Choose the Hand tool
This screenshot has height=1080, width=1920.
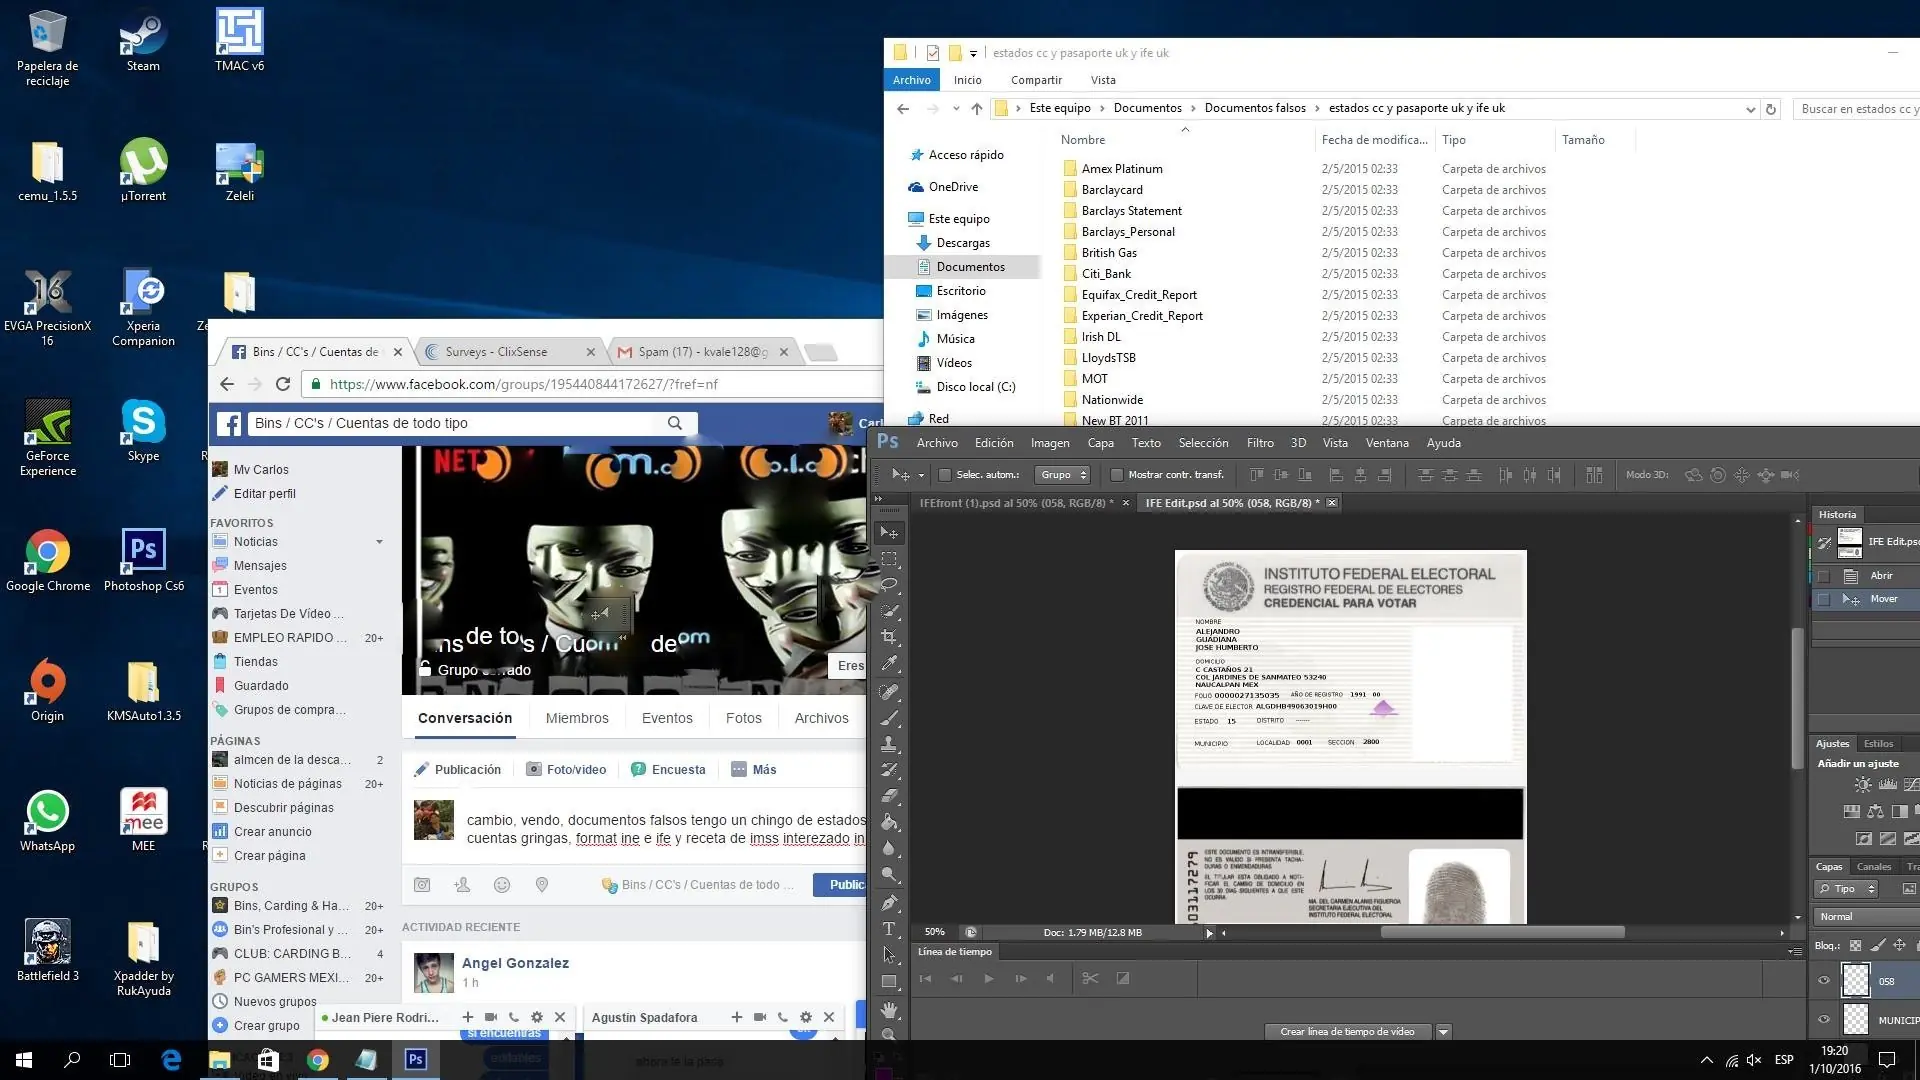(x=889, y=1010)
